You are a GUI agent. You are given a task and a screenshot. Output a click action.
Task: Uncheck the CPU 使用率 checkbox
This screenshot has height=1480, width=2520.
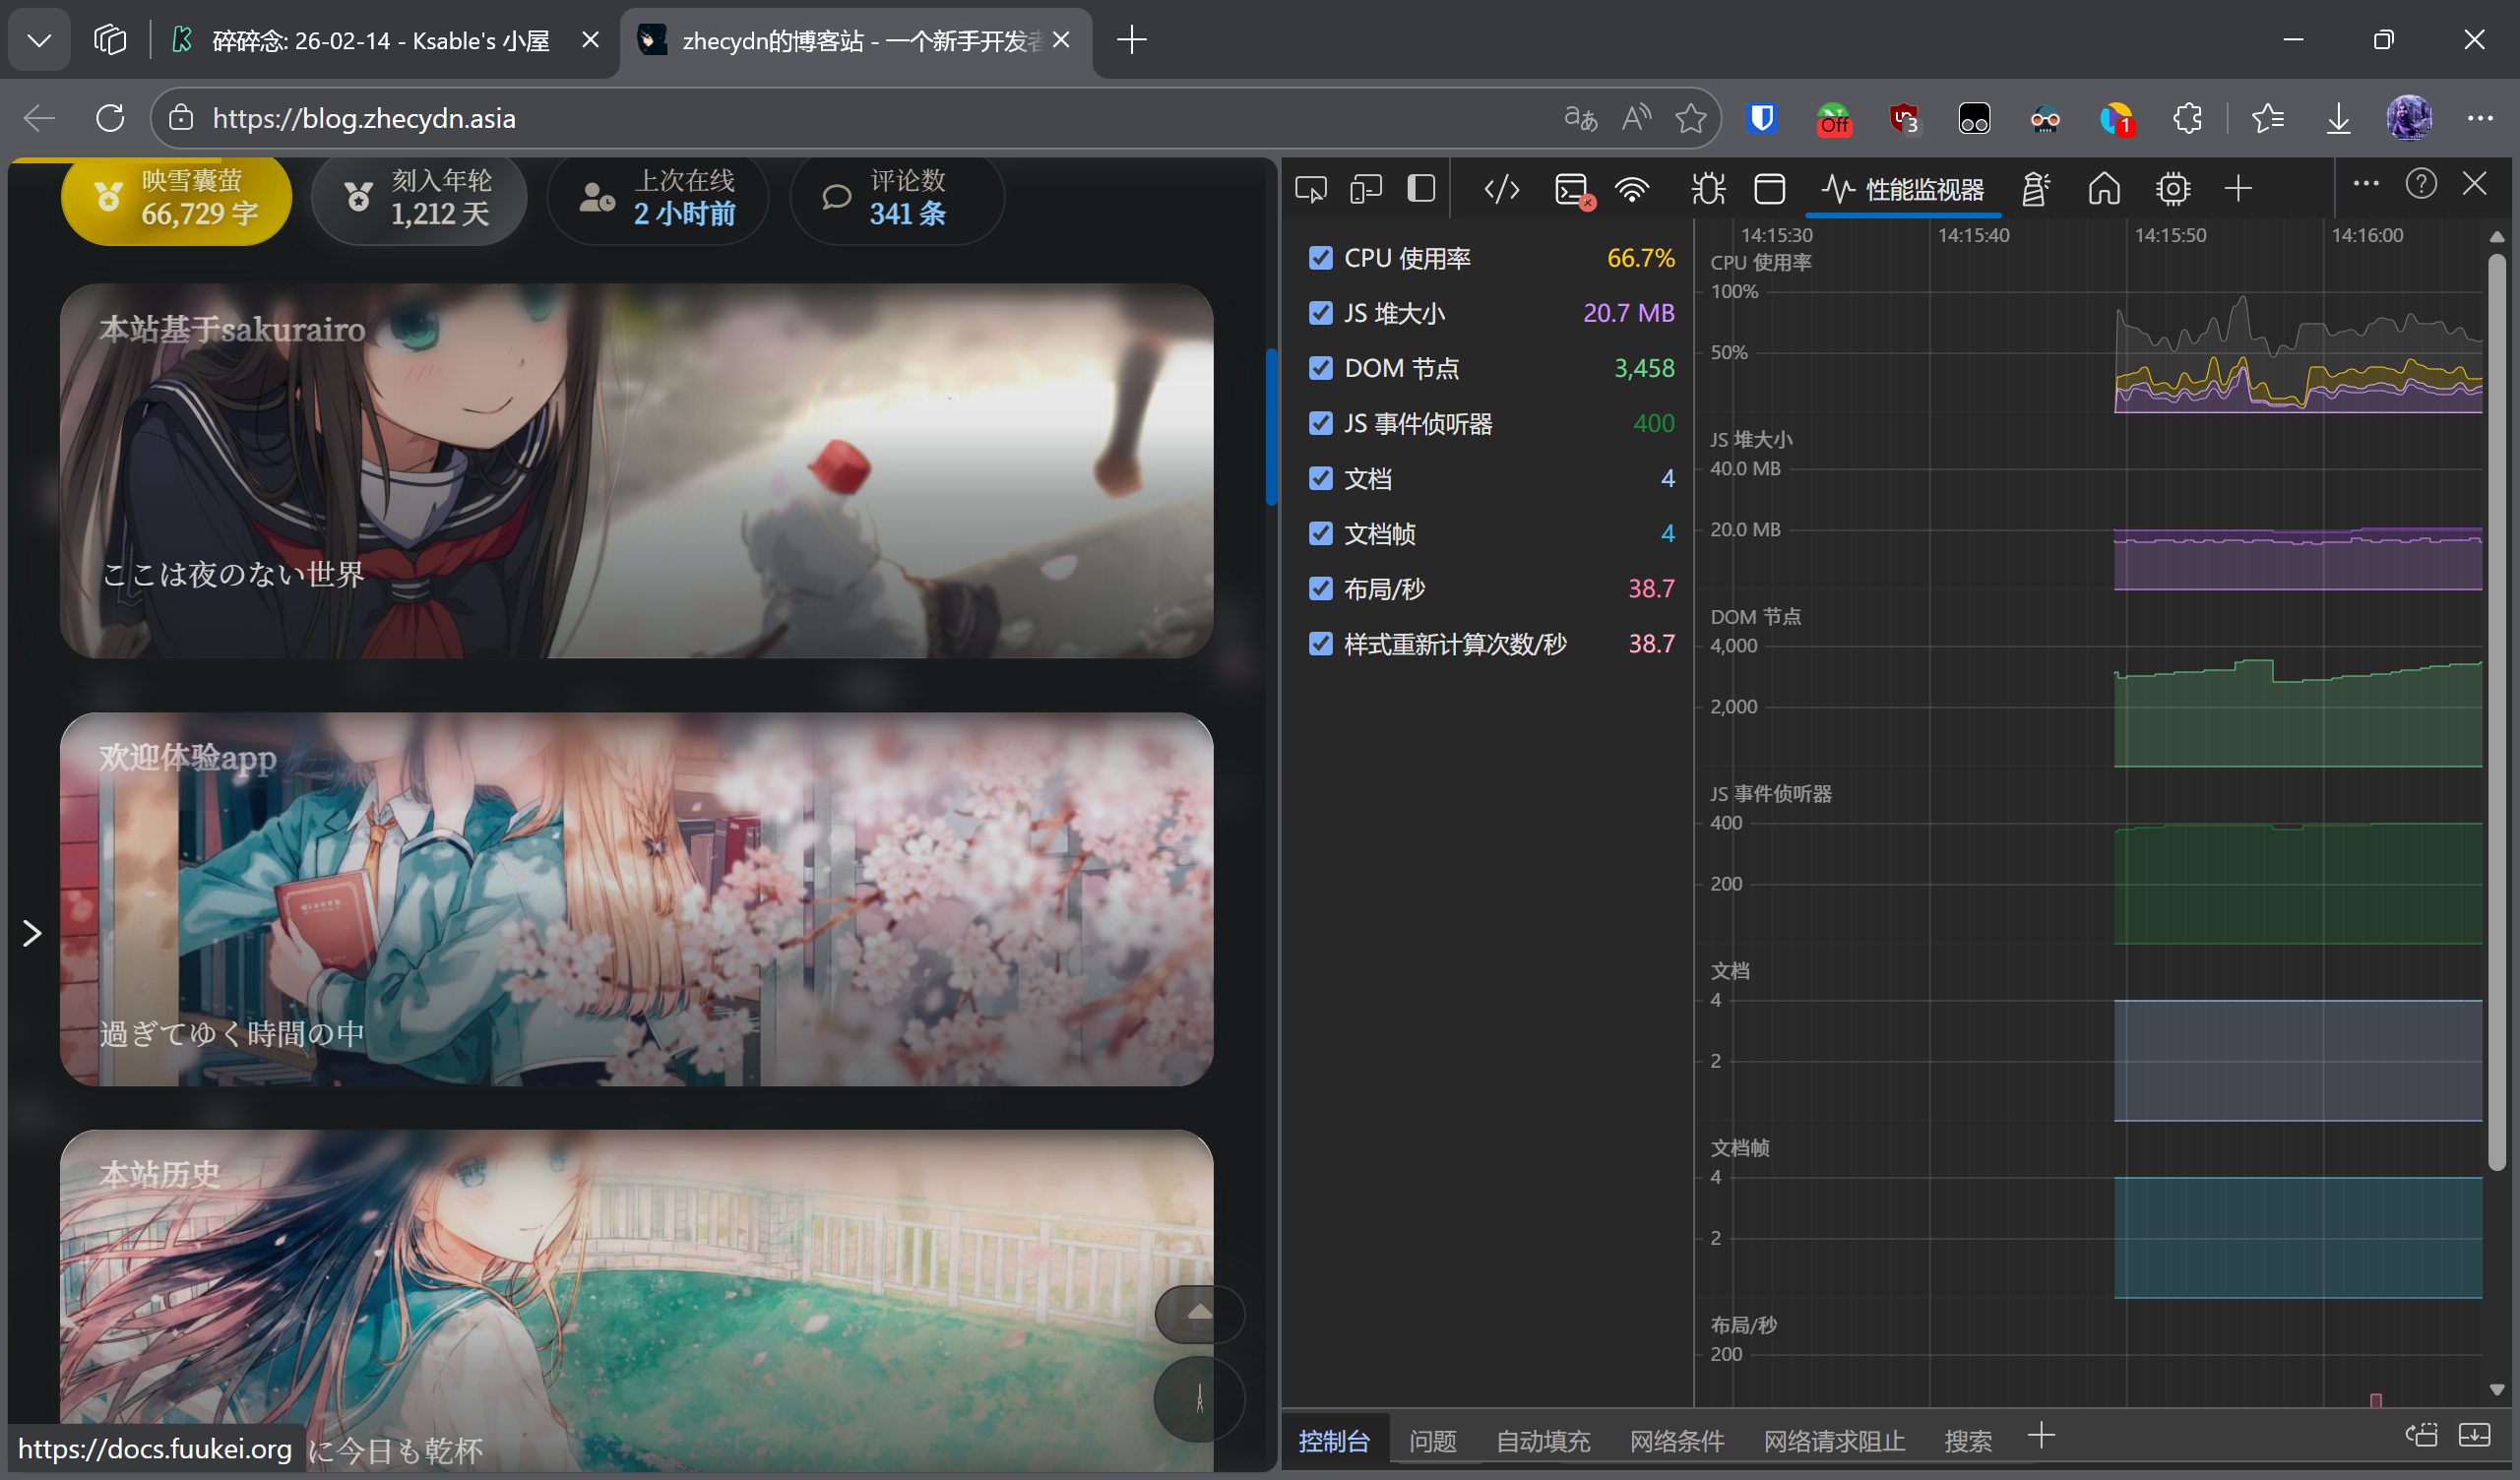(x=1320, y=258)
